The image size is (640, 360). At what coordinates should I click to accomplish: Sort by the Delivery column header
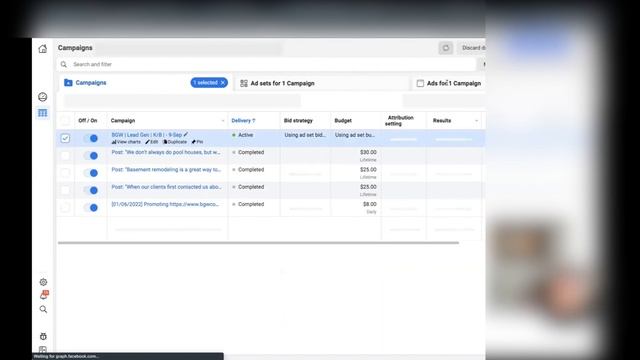pos(243,120)
